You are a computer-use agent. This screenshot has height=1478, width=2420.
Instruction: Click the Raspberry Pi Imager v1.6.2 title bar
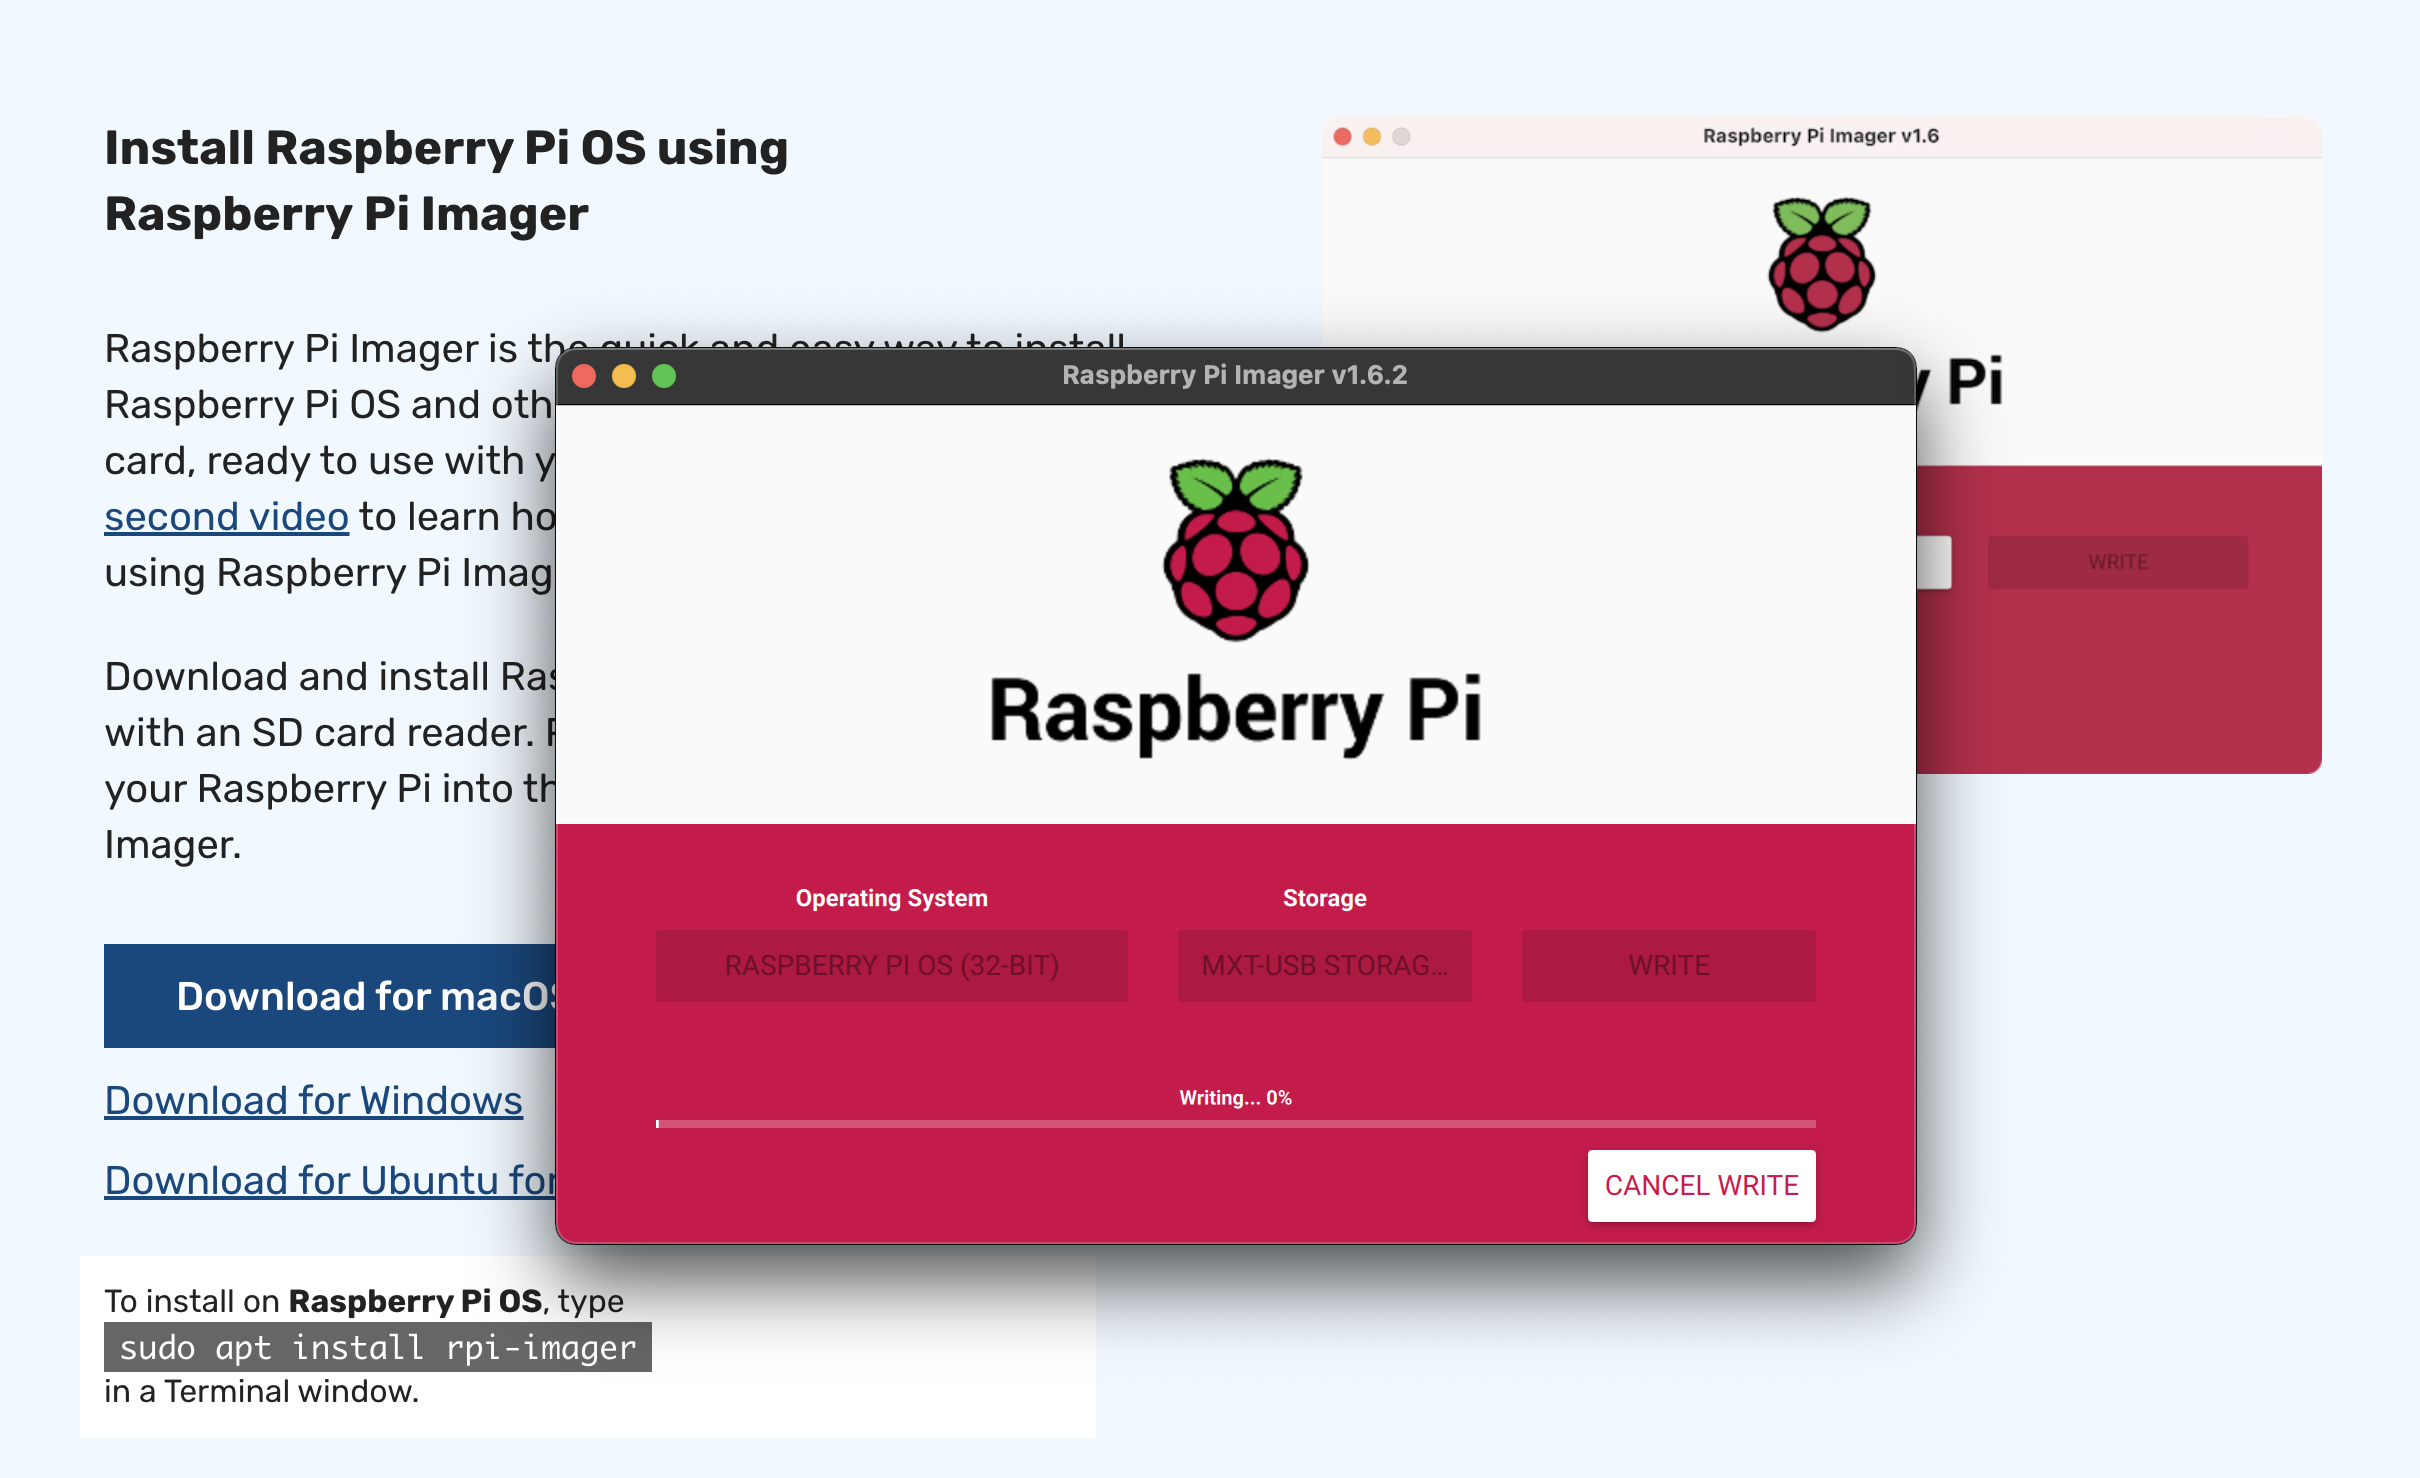click(x=1234, y=376)
